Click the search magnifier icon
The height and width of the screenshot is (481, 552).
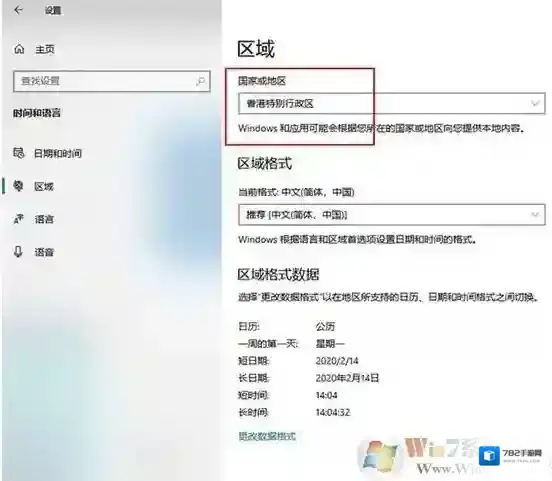pos(200,81)
